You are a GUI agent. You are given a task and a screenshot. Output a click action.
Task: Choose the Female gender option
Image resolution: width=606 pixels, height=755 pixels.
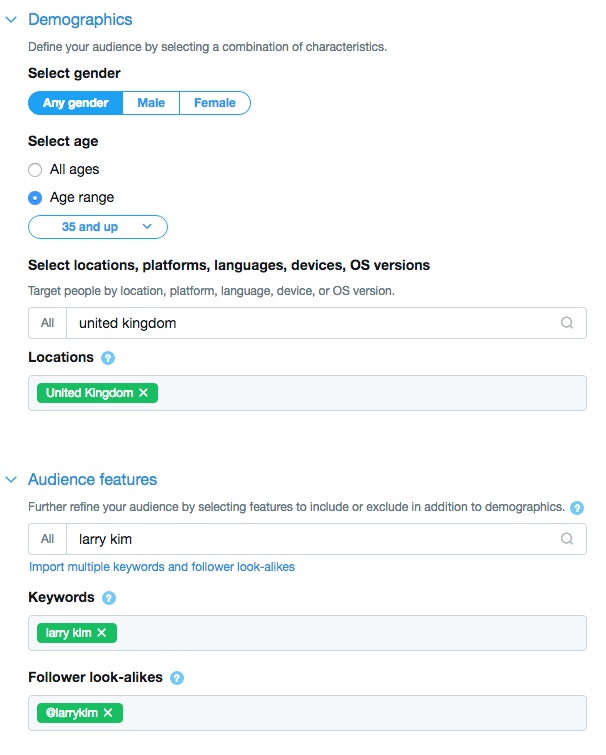tap(215, 103)
